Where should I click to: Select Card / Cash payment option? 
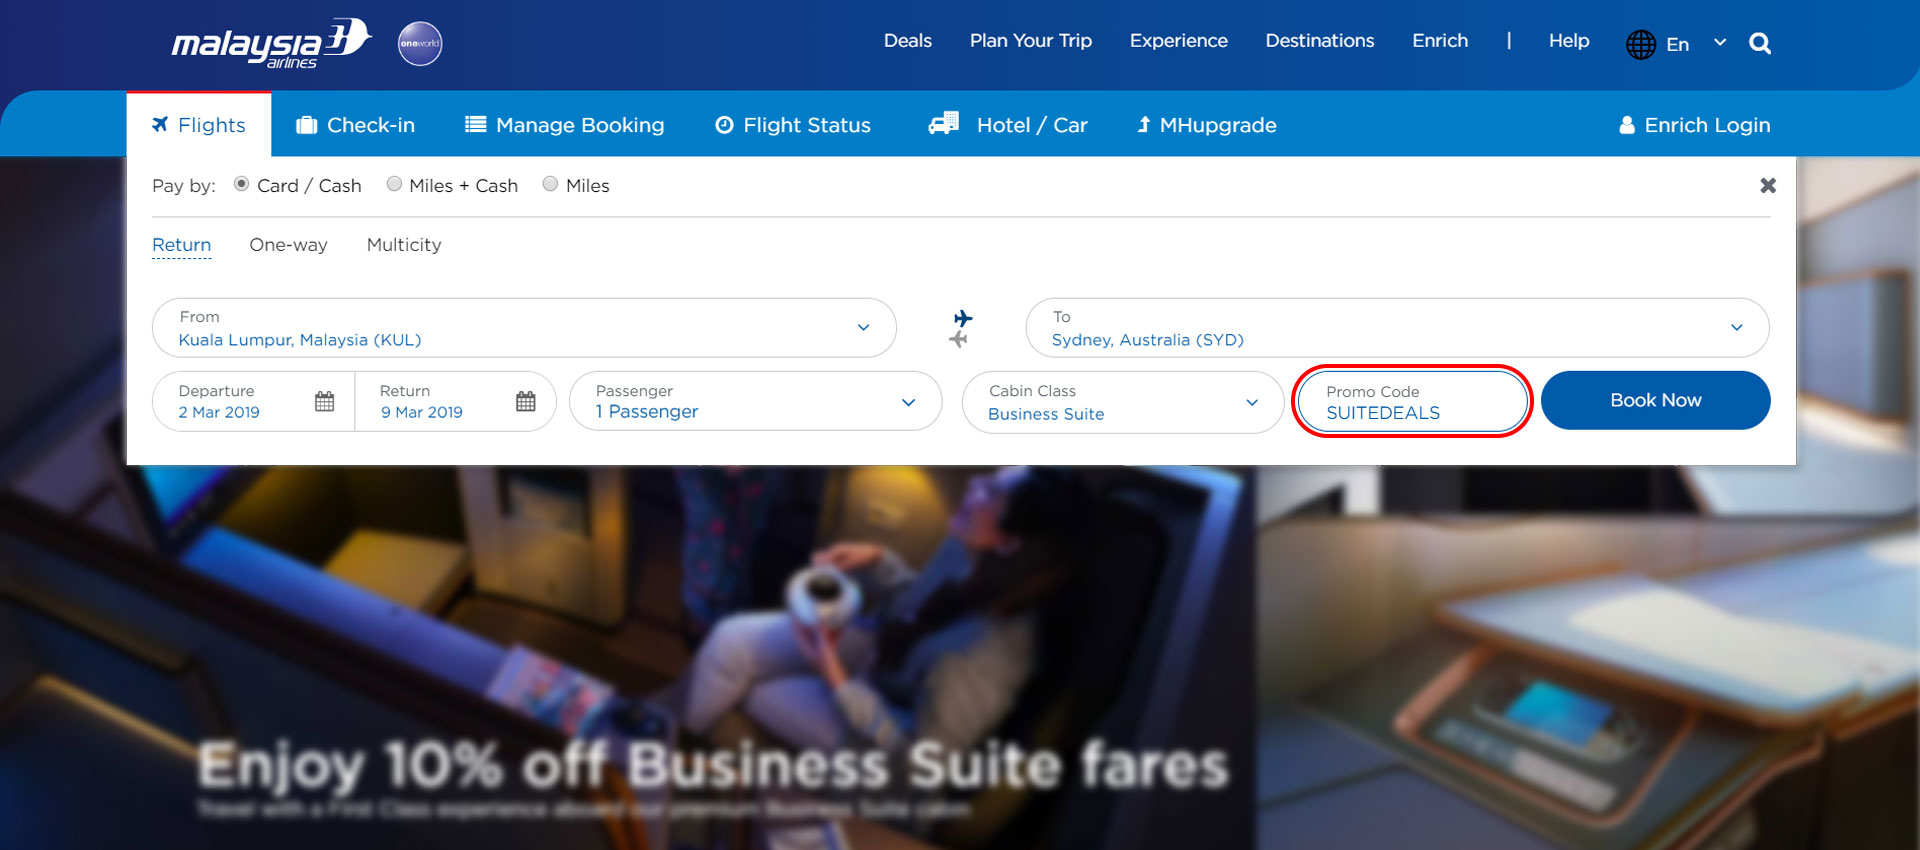pos(241,184)
